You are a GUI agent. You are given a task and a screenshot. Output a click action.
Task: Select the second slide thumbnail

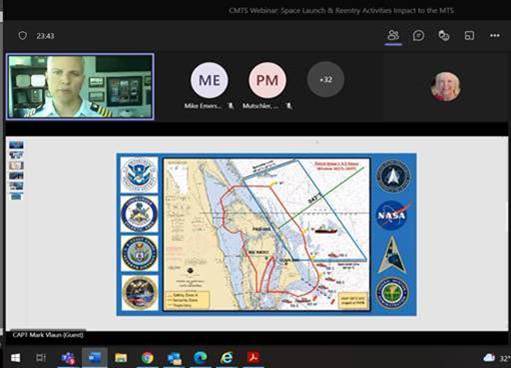pyautogui.click(x=16, y=155)
